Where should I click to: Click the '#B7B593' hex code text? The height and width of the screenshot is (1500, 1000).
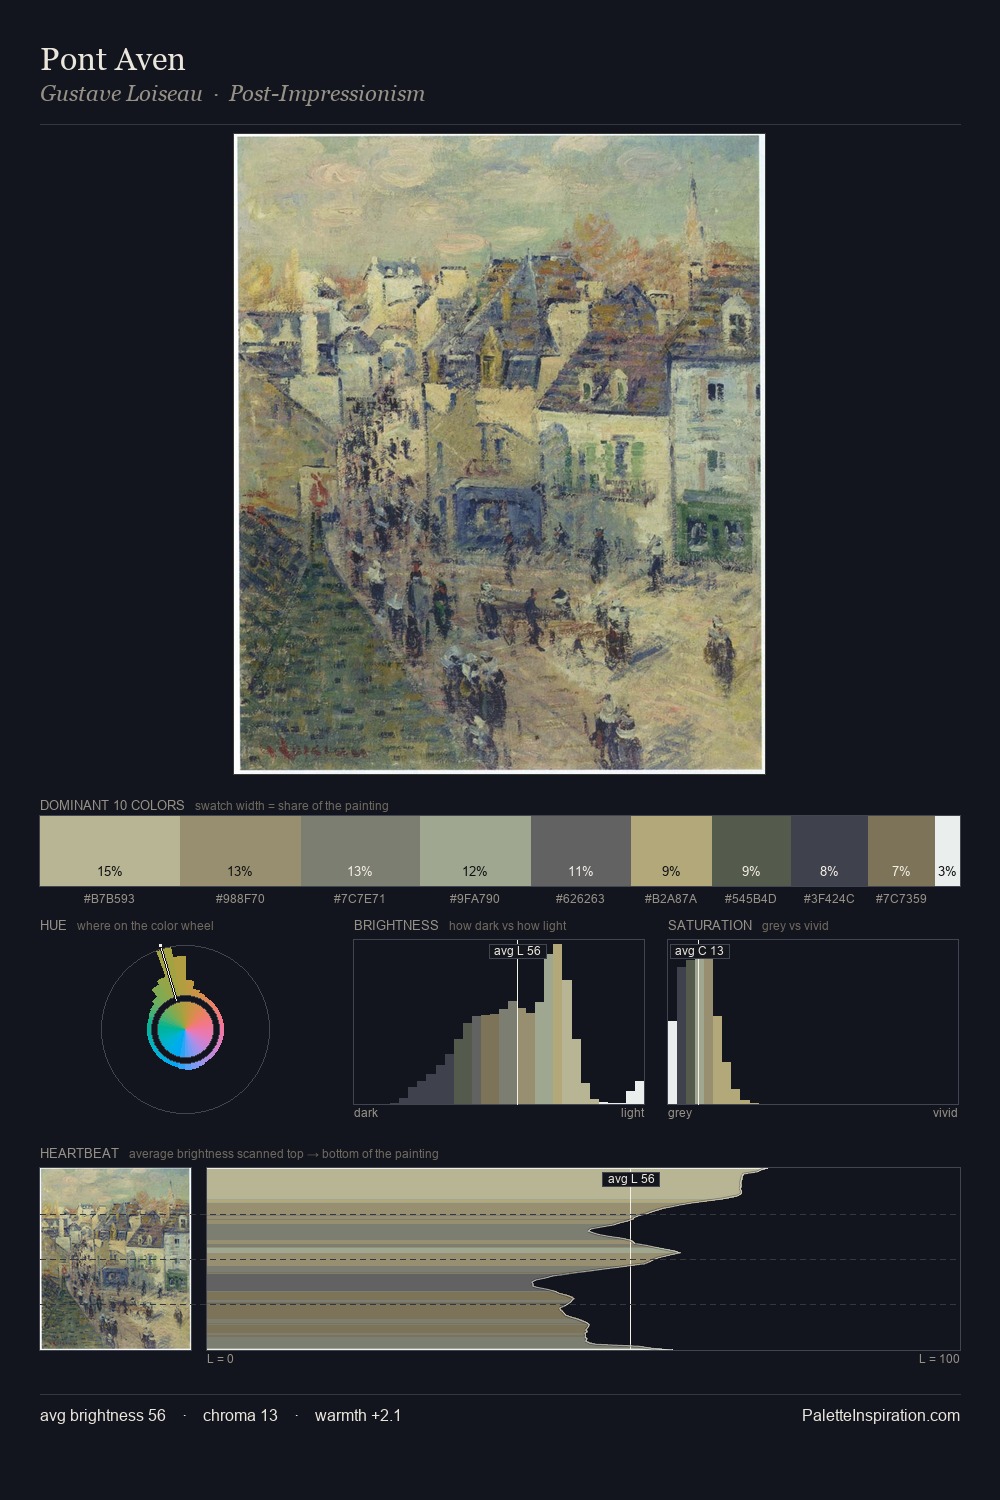109,898
